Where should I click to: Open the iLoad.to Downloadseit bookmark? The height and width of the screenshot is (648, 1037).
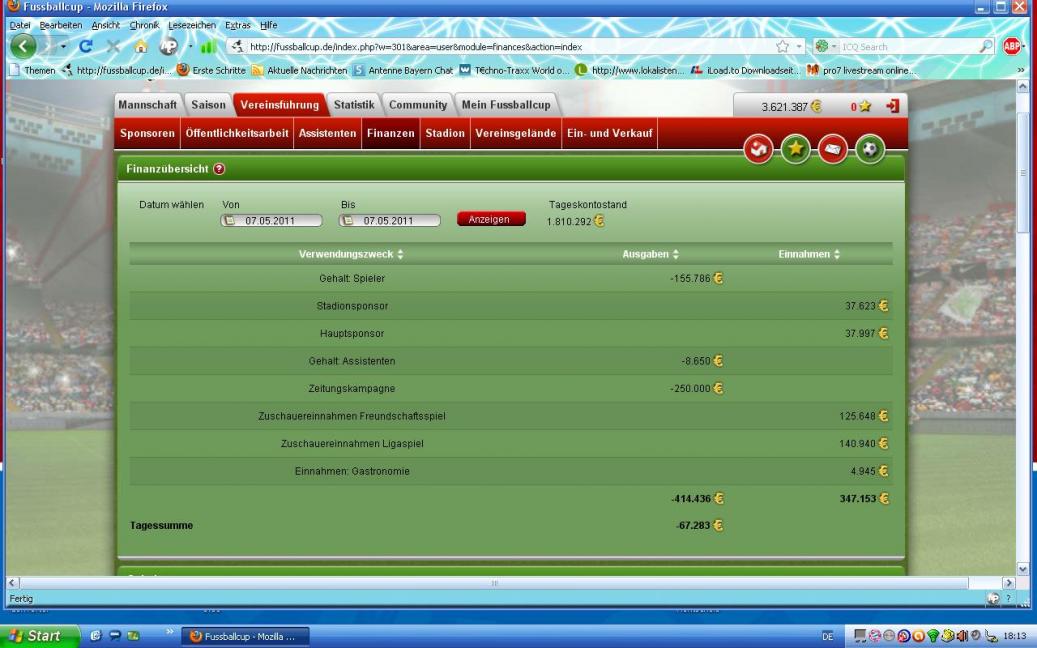(745, 70)
